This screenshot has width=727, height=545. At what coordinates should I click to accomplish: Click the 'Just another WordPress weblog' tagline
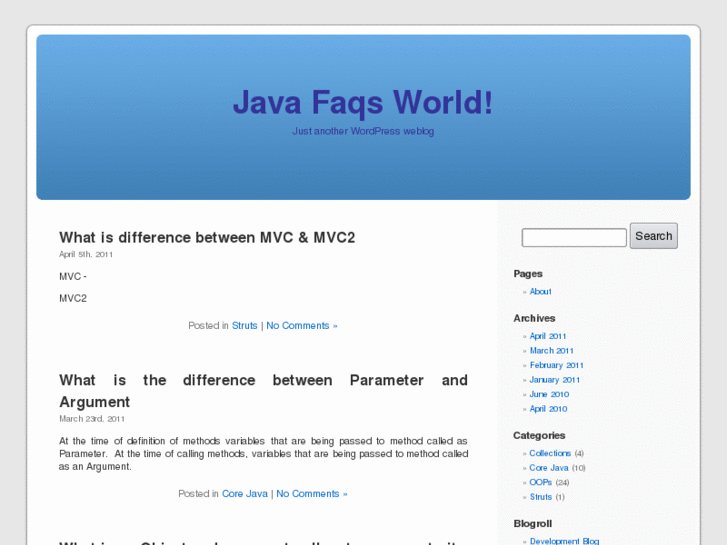pos(363,131)
